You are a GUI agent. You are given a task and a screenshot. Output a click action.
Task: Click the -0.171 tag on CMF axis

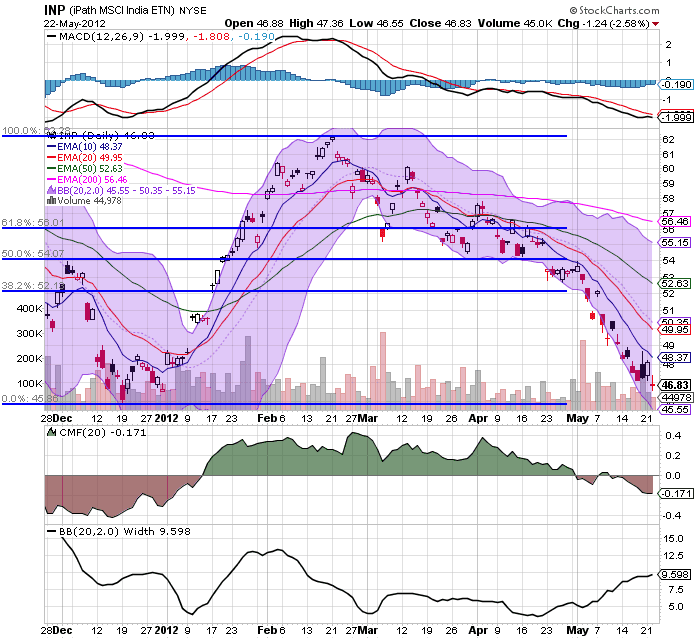[x=676, y=493]
